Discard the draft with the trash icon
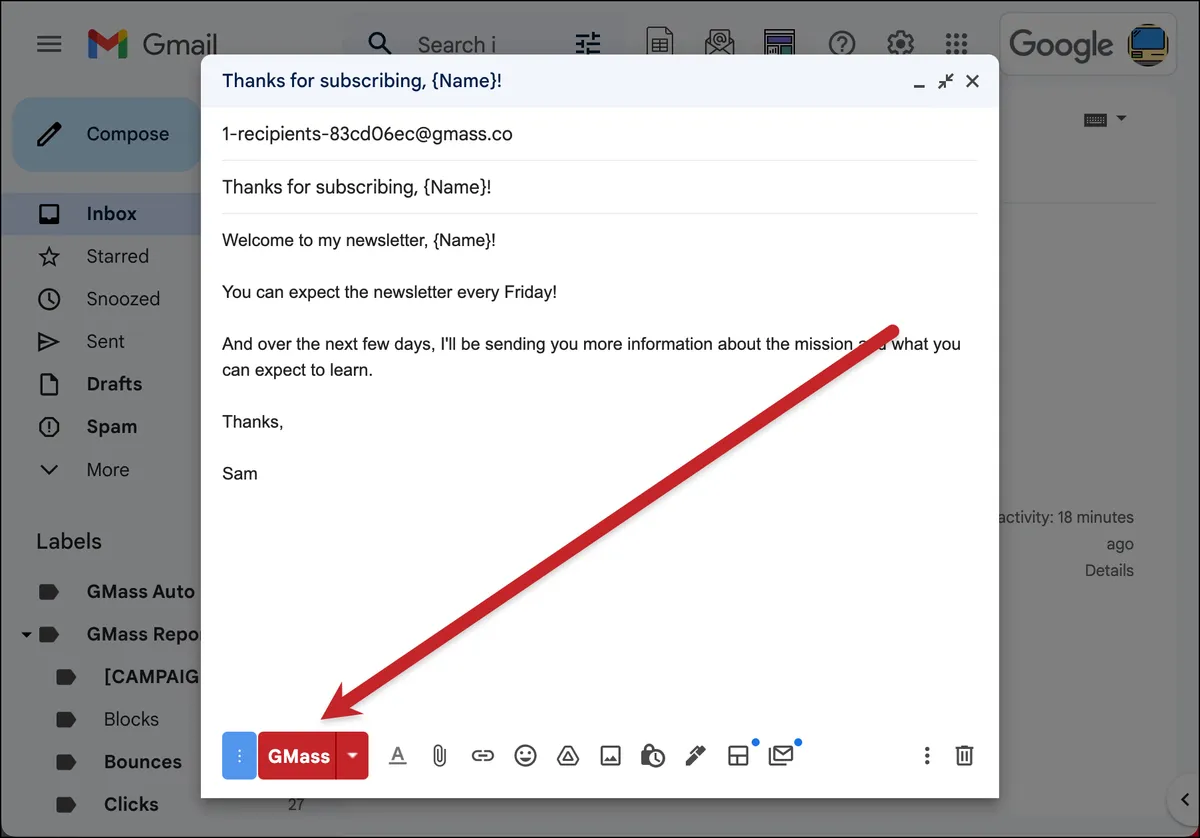The image size is (1200, 838). point(964,756)
